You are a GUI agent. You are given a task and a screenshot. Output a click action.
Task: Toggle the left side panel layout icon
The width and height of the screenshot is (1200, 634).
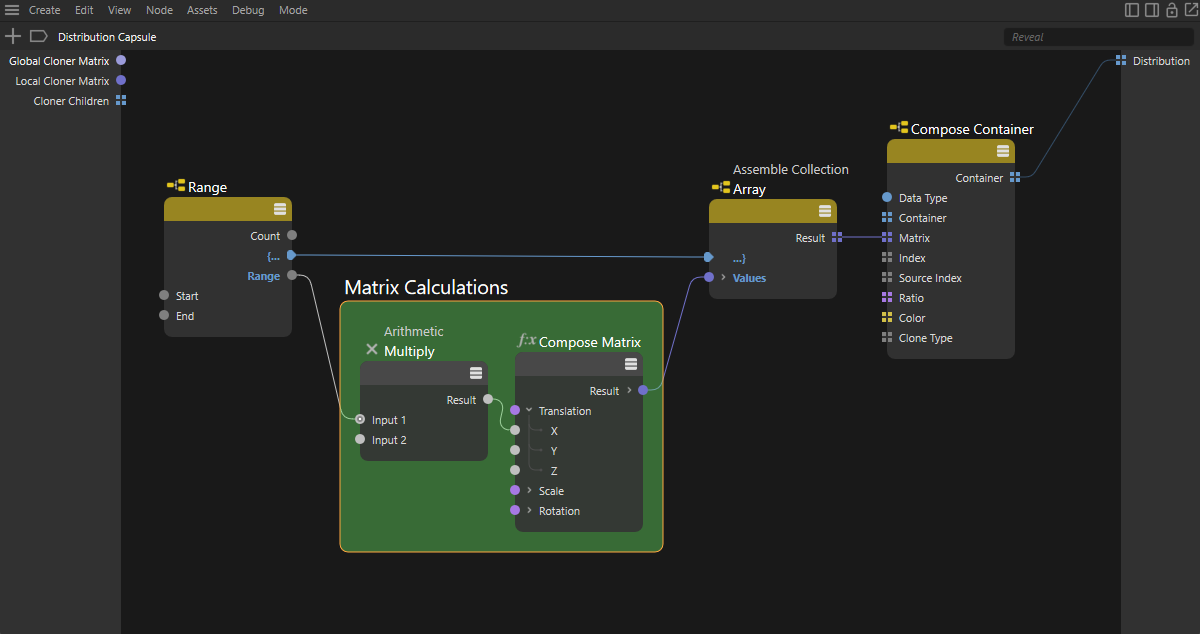pos(1132,10)
